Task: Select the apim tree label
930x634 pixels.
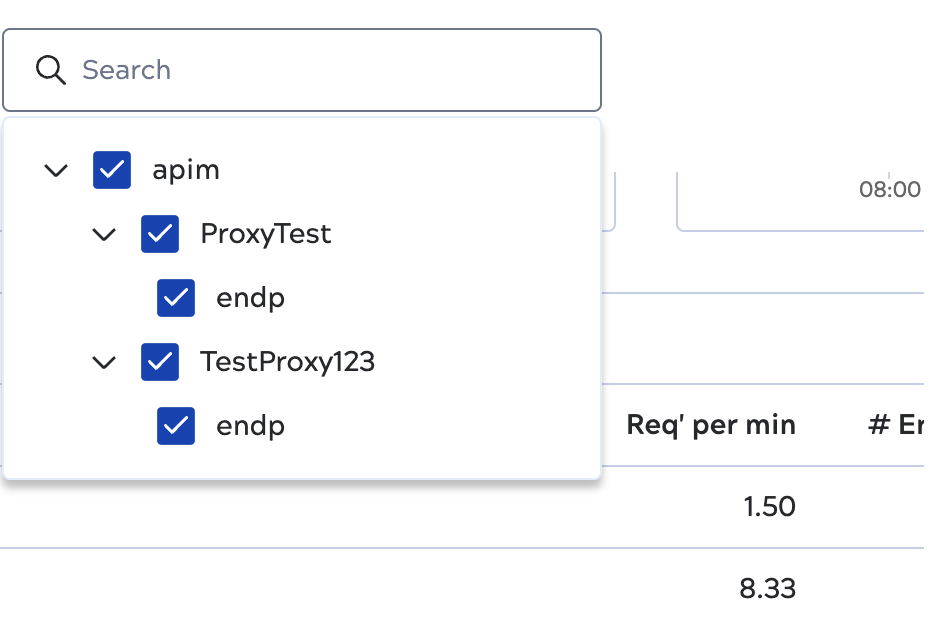Action: tap(186, 170)
